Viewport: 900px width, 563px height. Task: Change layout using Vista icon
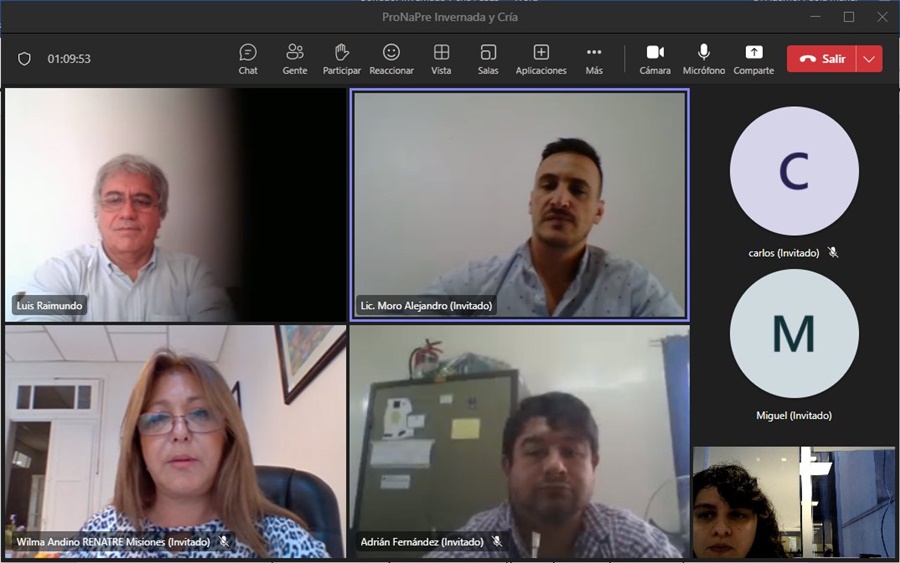pos(441,58)
